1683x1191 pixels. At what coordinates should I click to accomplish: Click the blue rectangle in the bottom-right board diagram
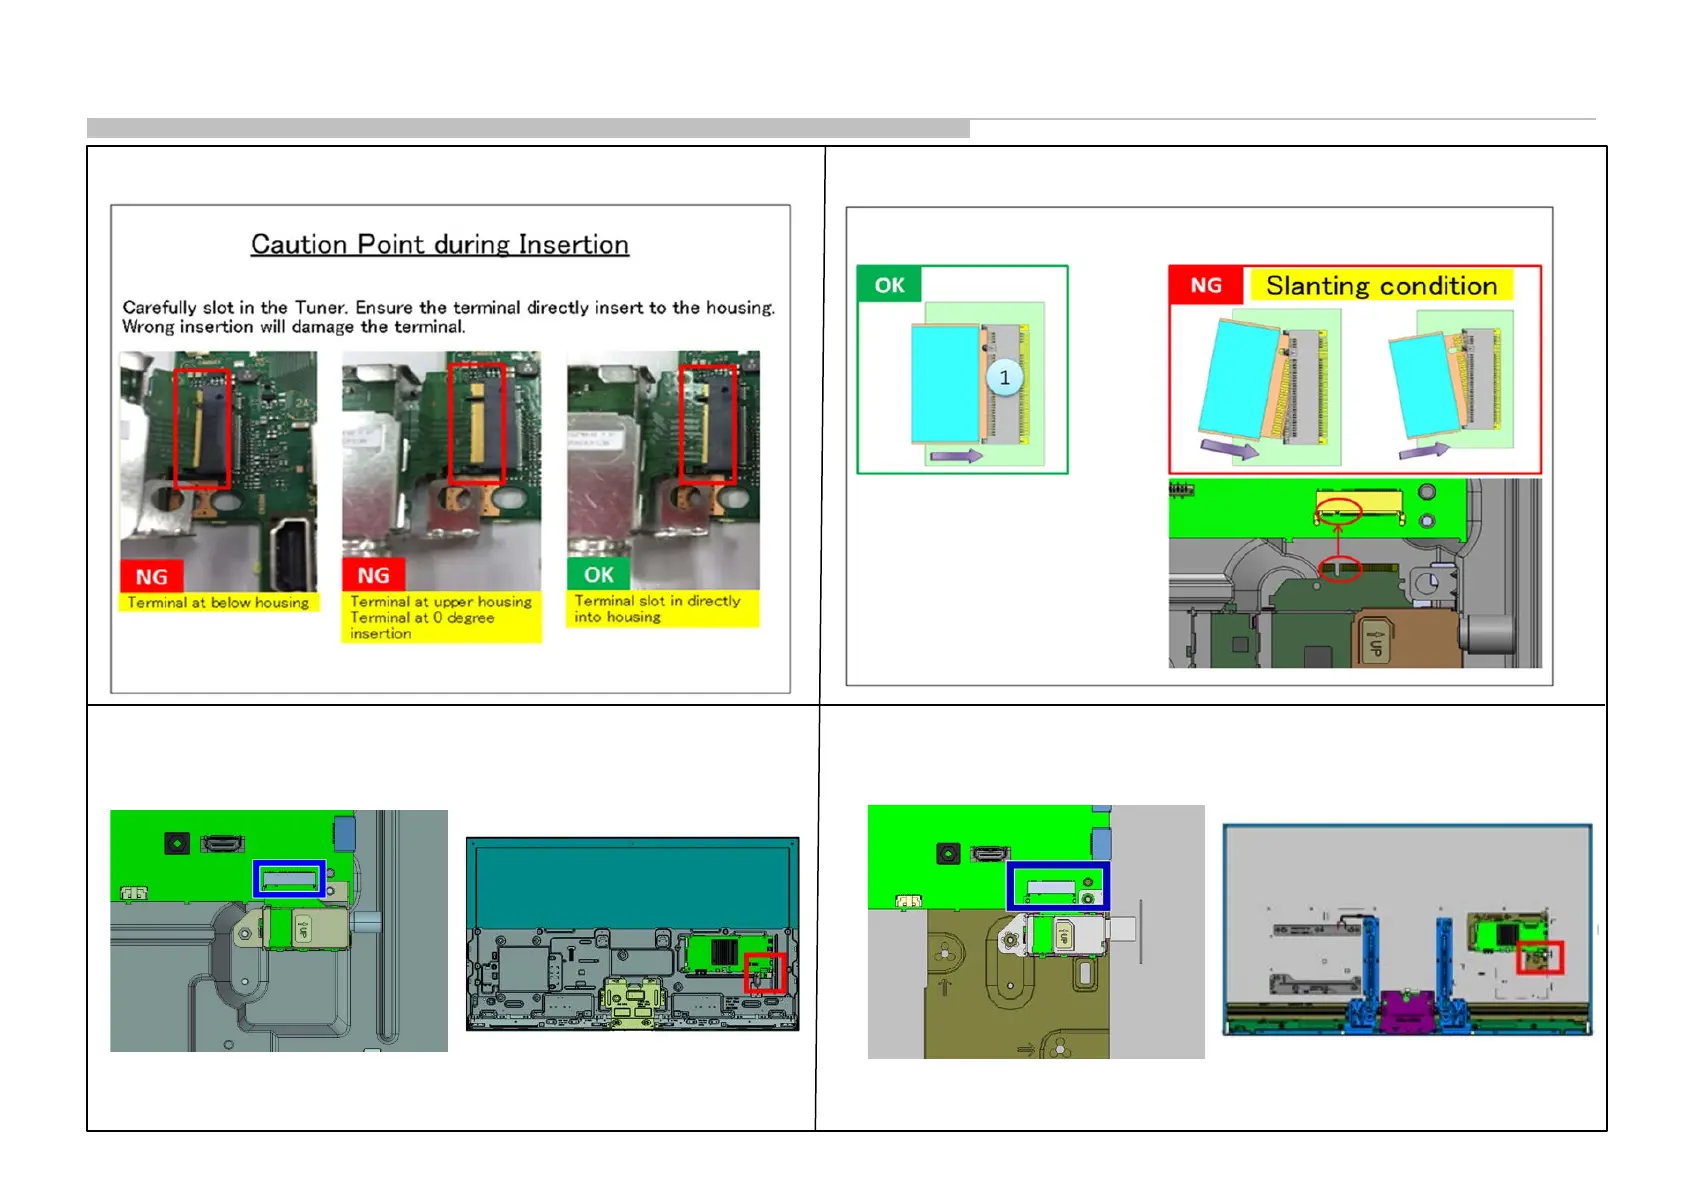click(1057, 886)
